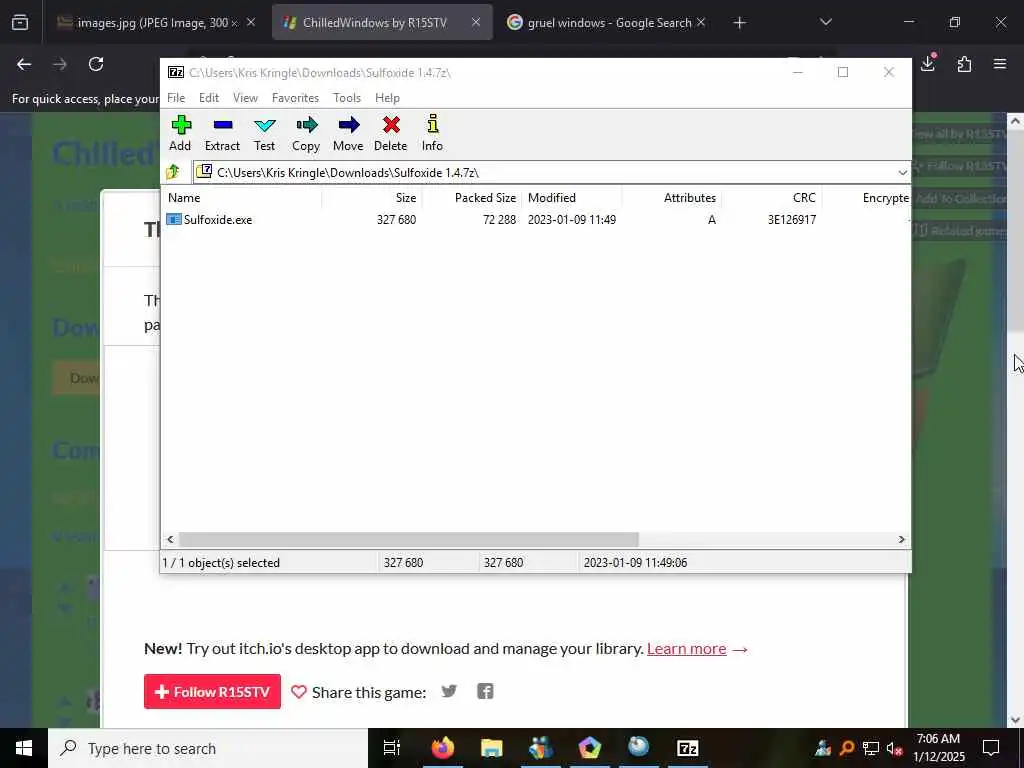
Task: Open the Learn more link
Action: [x=686, y=648]
